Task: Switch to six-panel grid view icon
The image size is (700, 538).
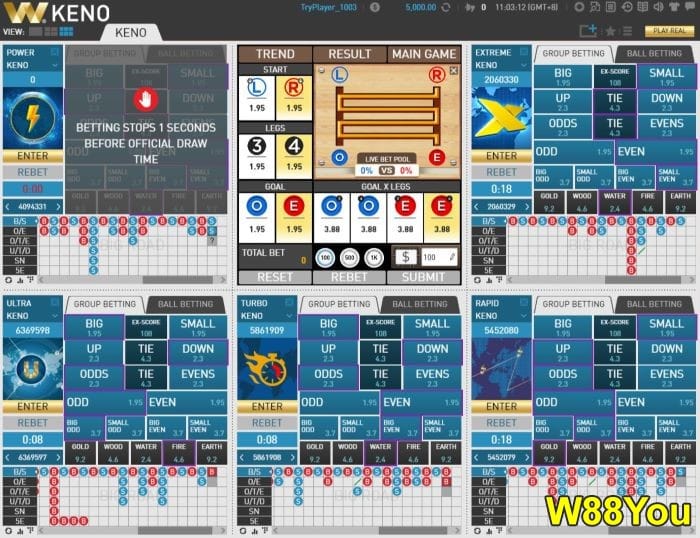Action: (67, 32)
